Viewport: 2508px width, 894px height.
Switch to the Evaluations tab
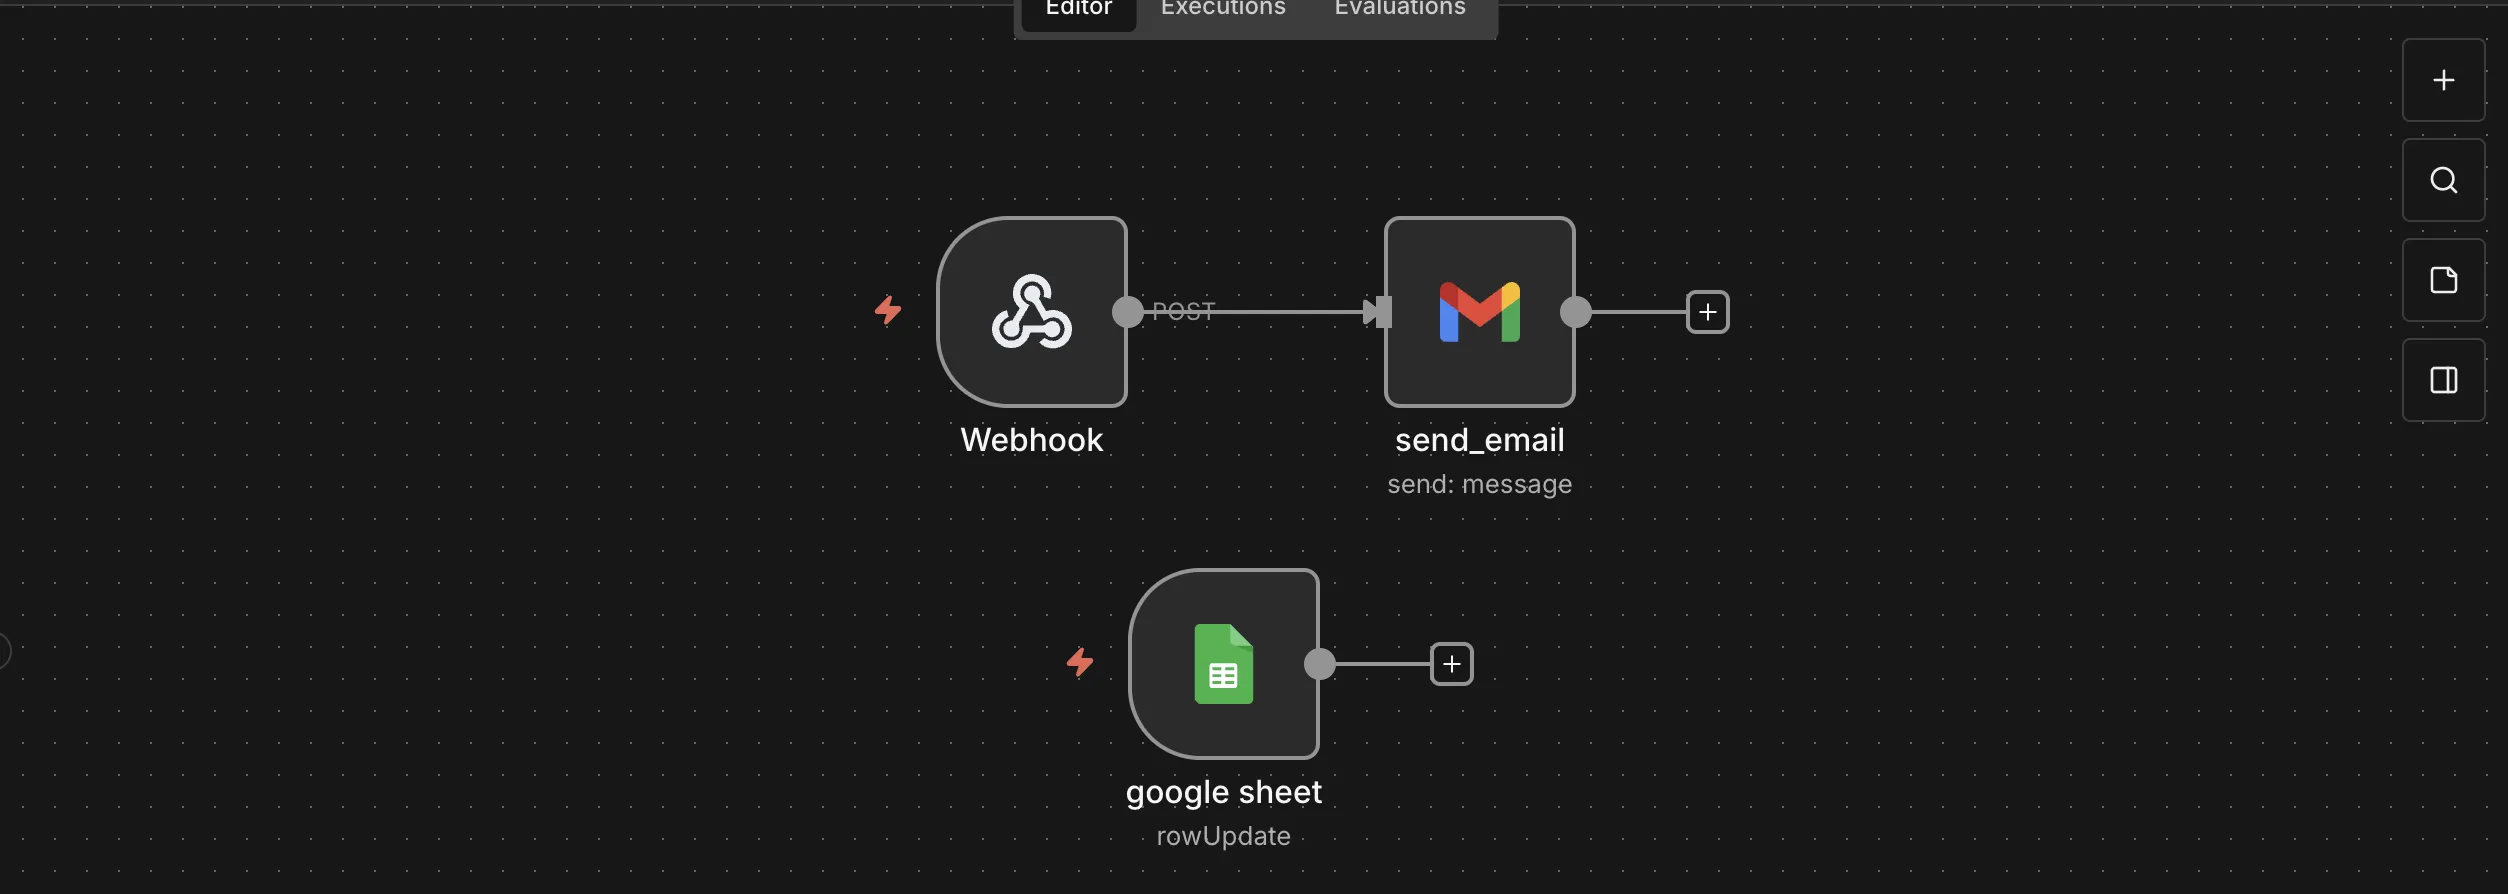click(x=1400, y=10)
